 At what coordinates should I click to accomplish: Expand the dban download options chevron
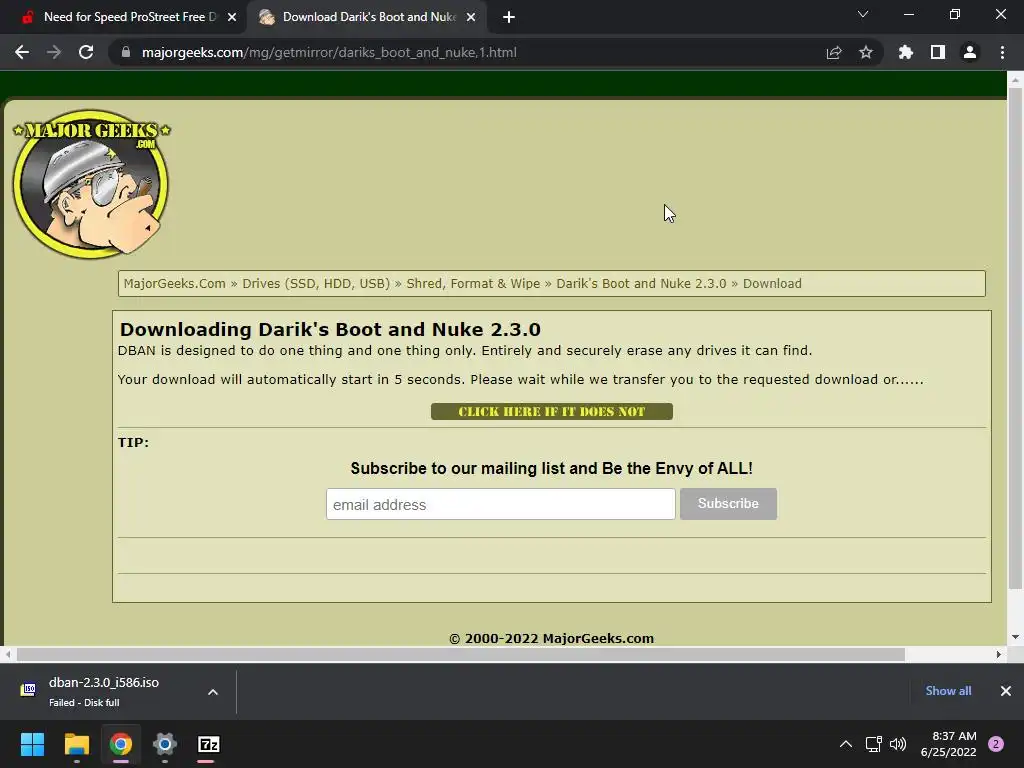coord(213,692)
